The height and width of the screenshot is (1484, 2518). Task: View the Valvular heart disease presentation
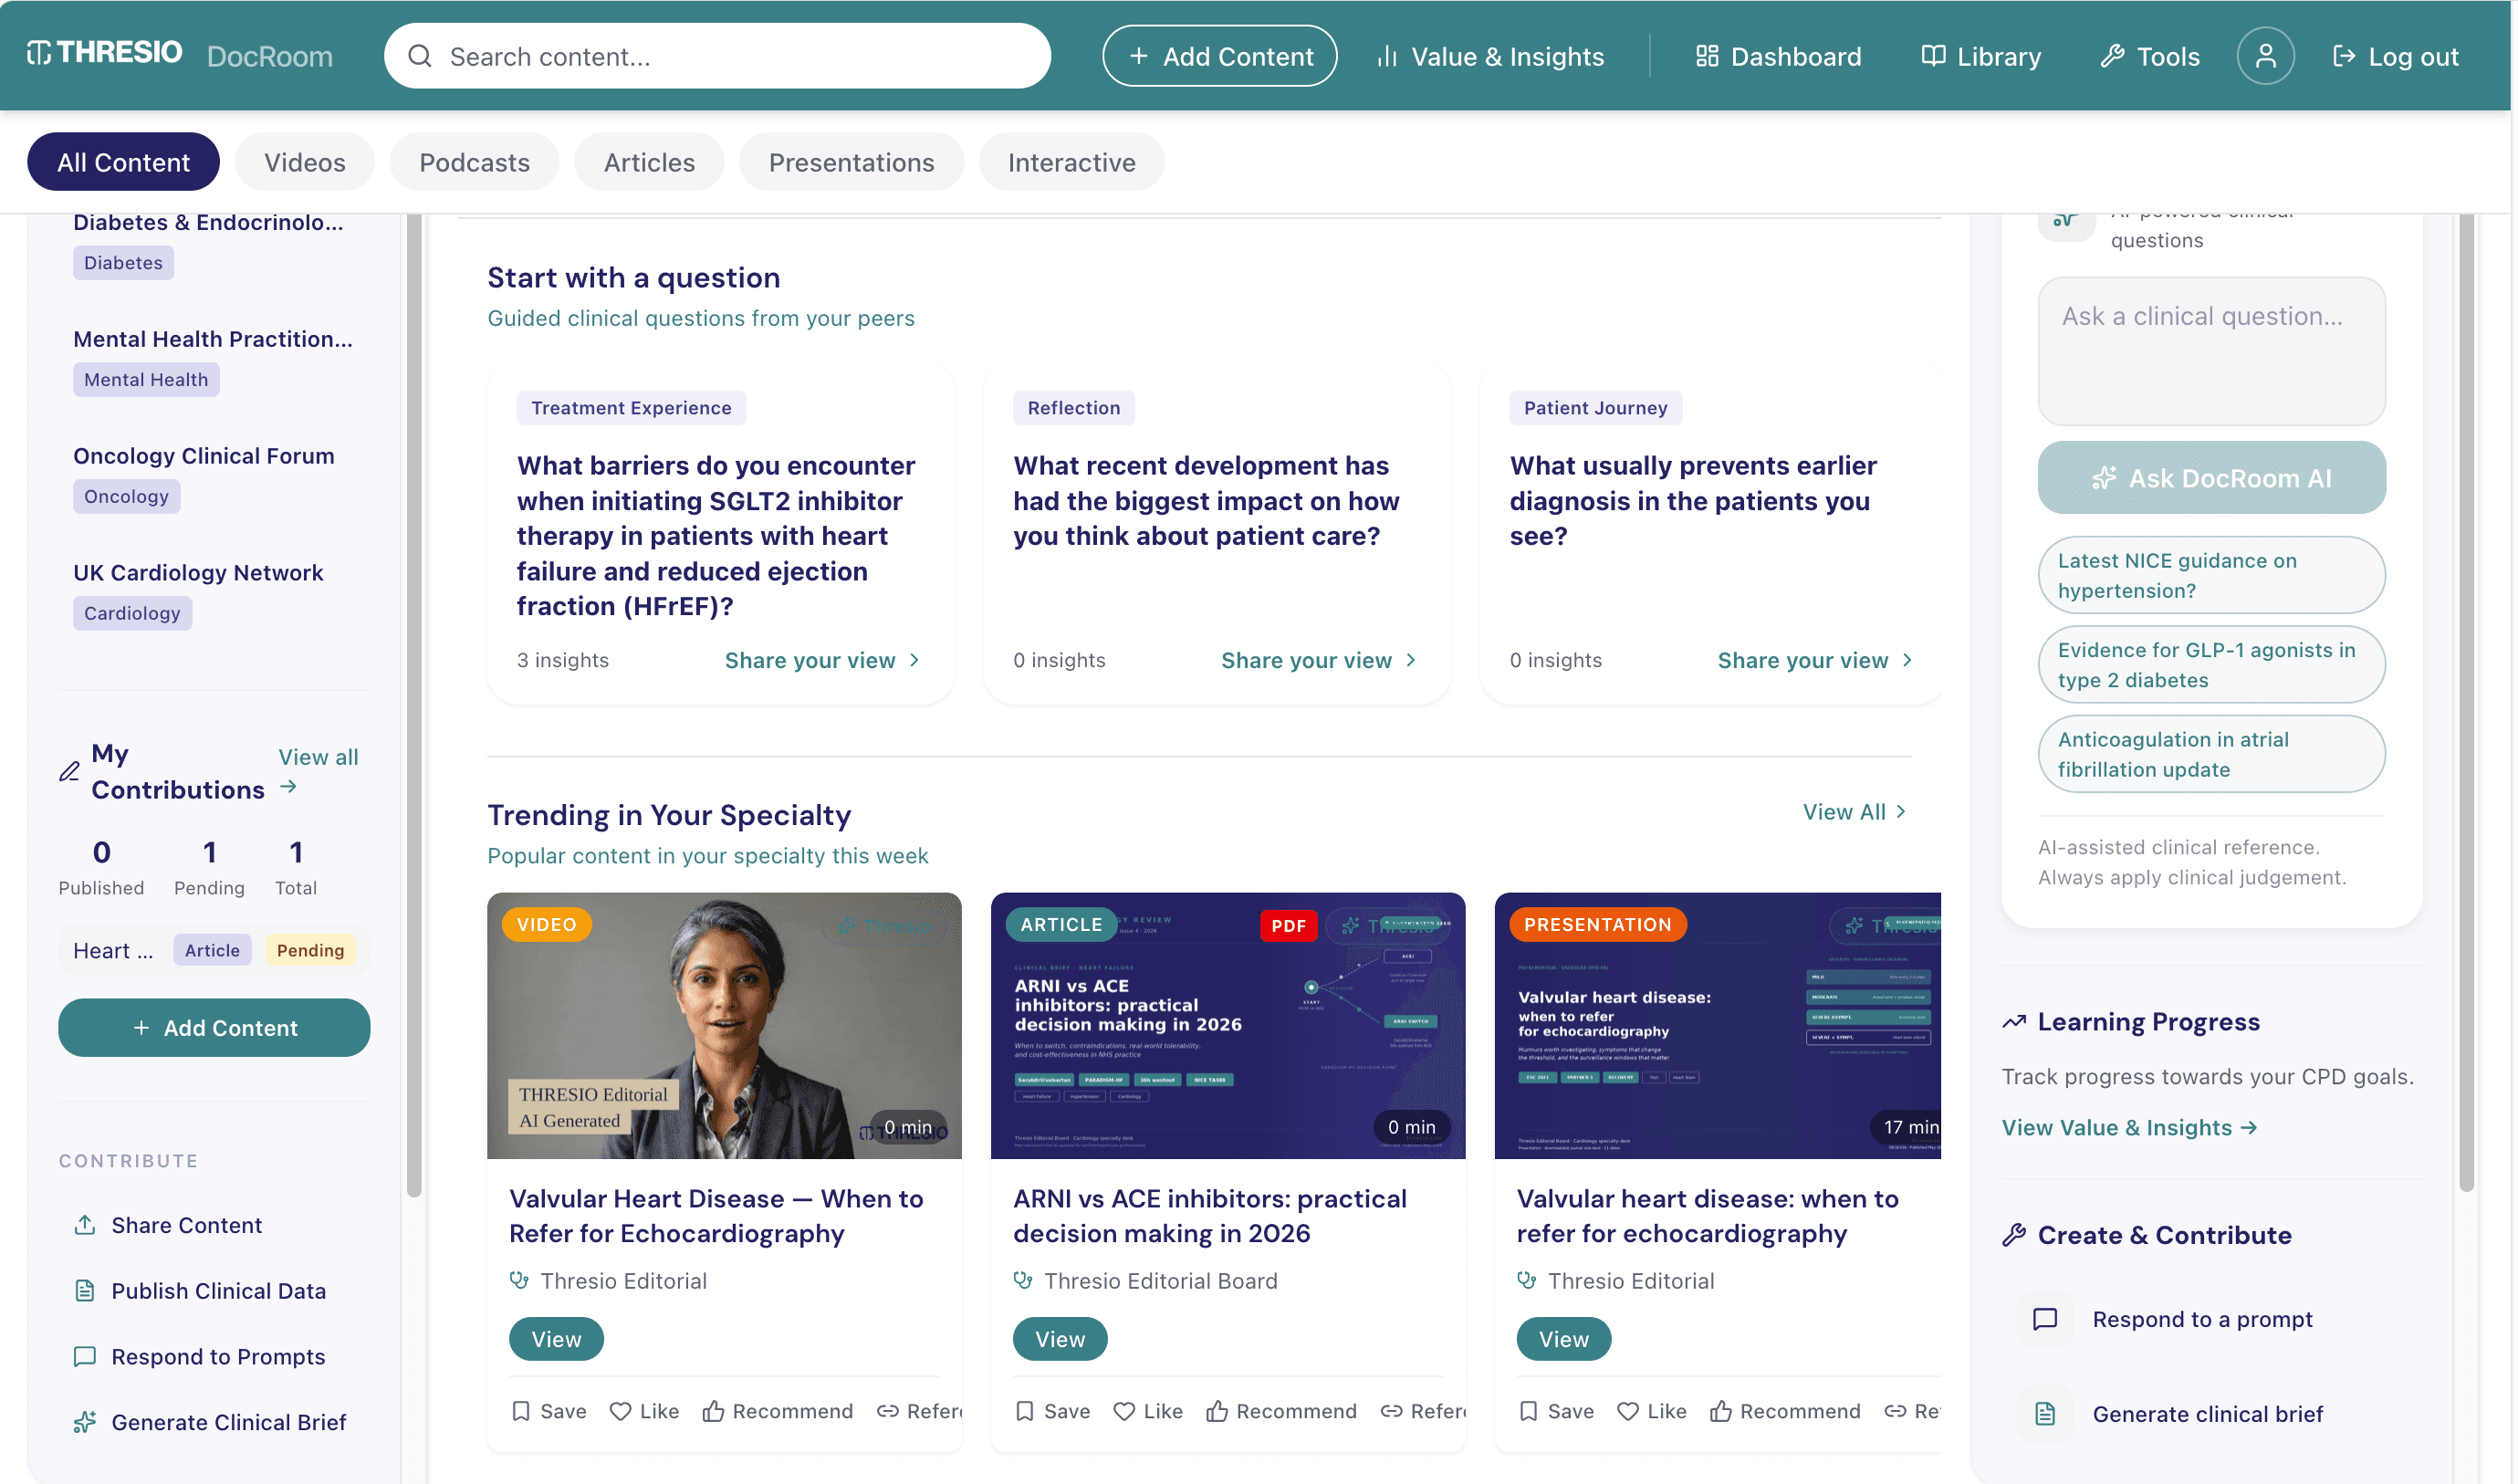(1564, 1338)
